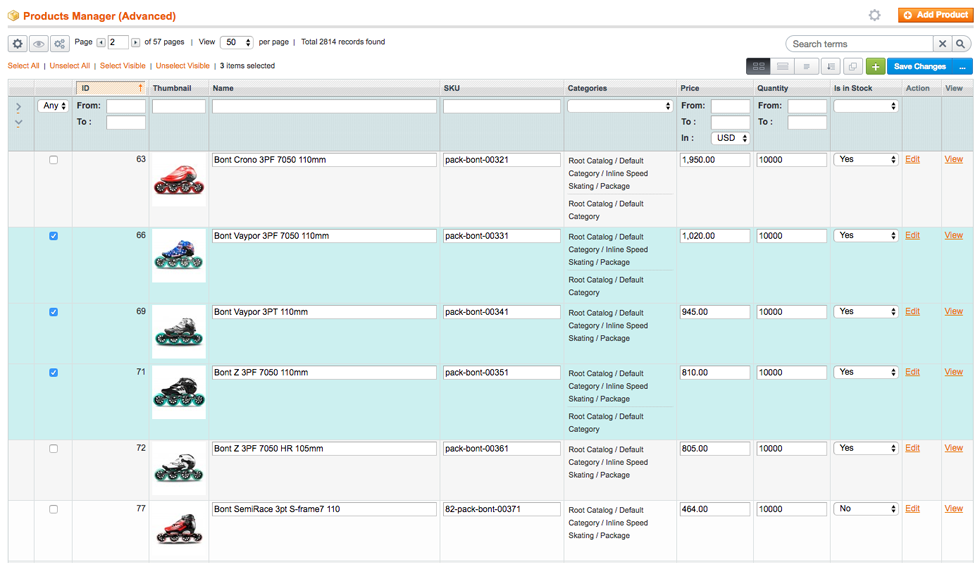Open the ellipsis menu next to Save Changes
The image size is (980, 567).
tap(962, 66)
